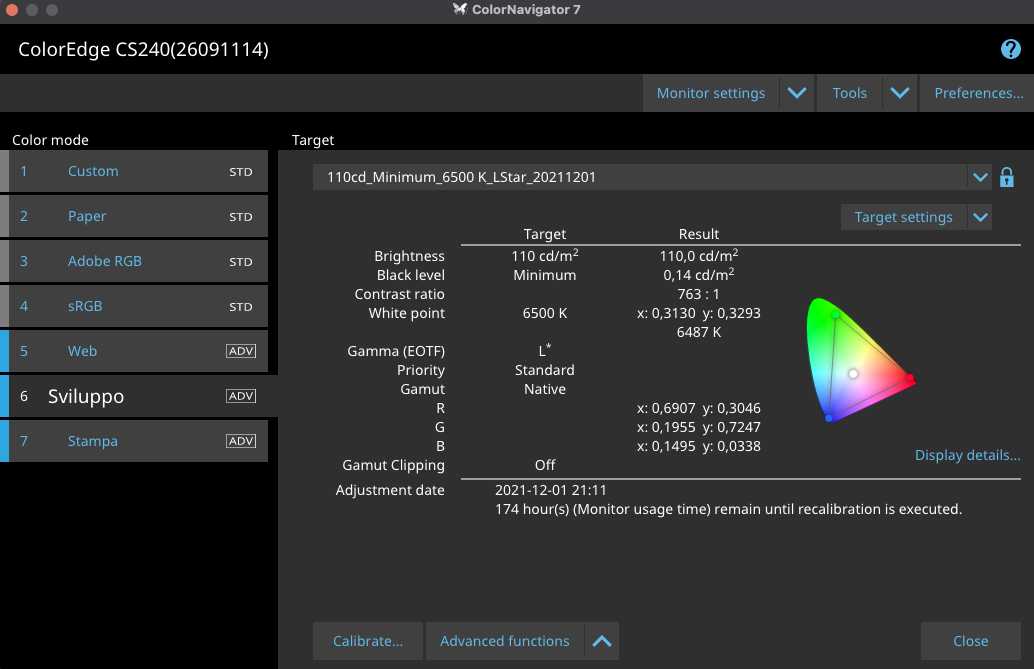Viewport: 1034px width, 669px height.
Task: Click the target lock icon
Action: [x=1006, y=177]
